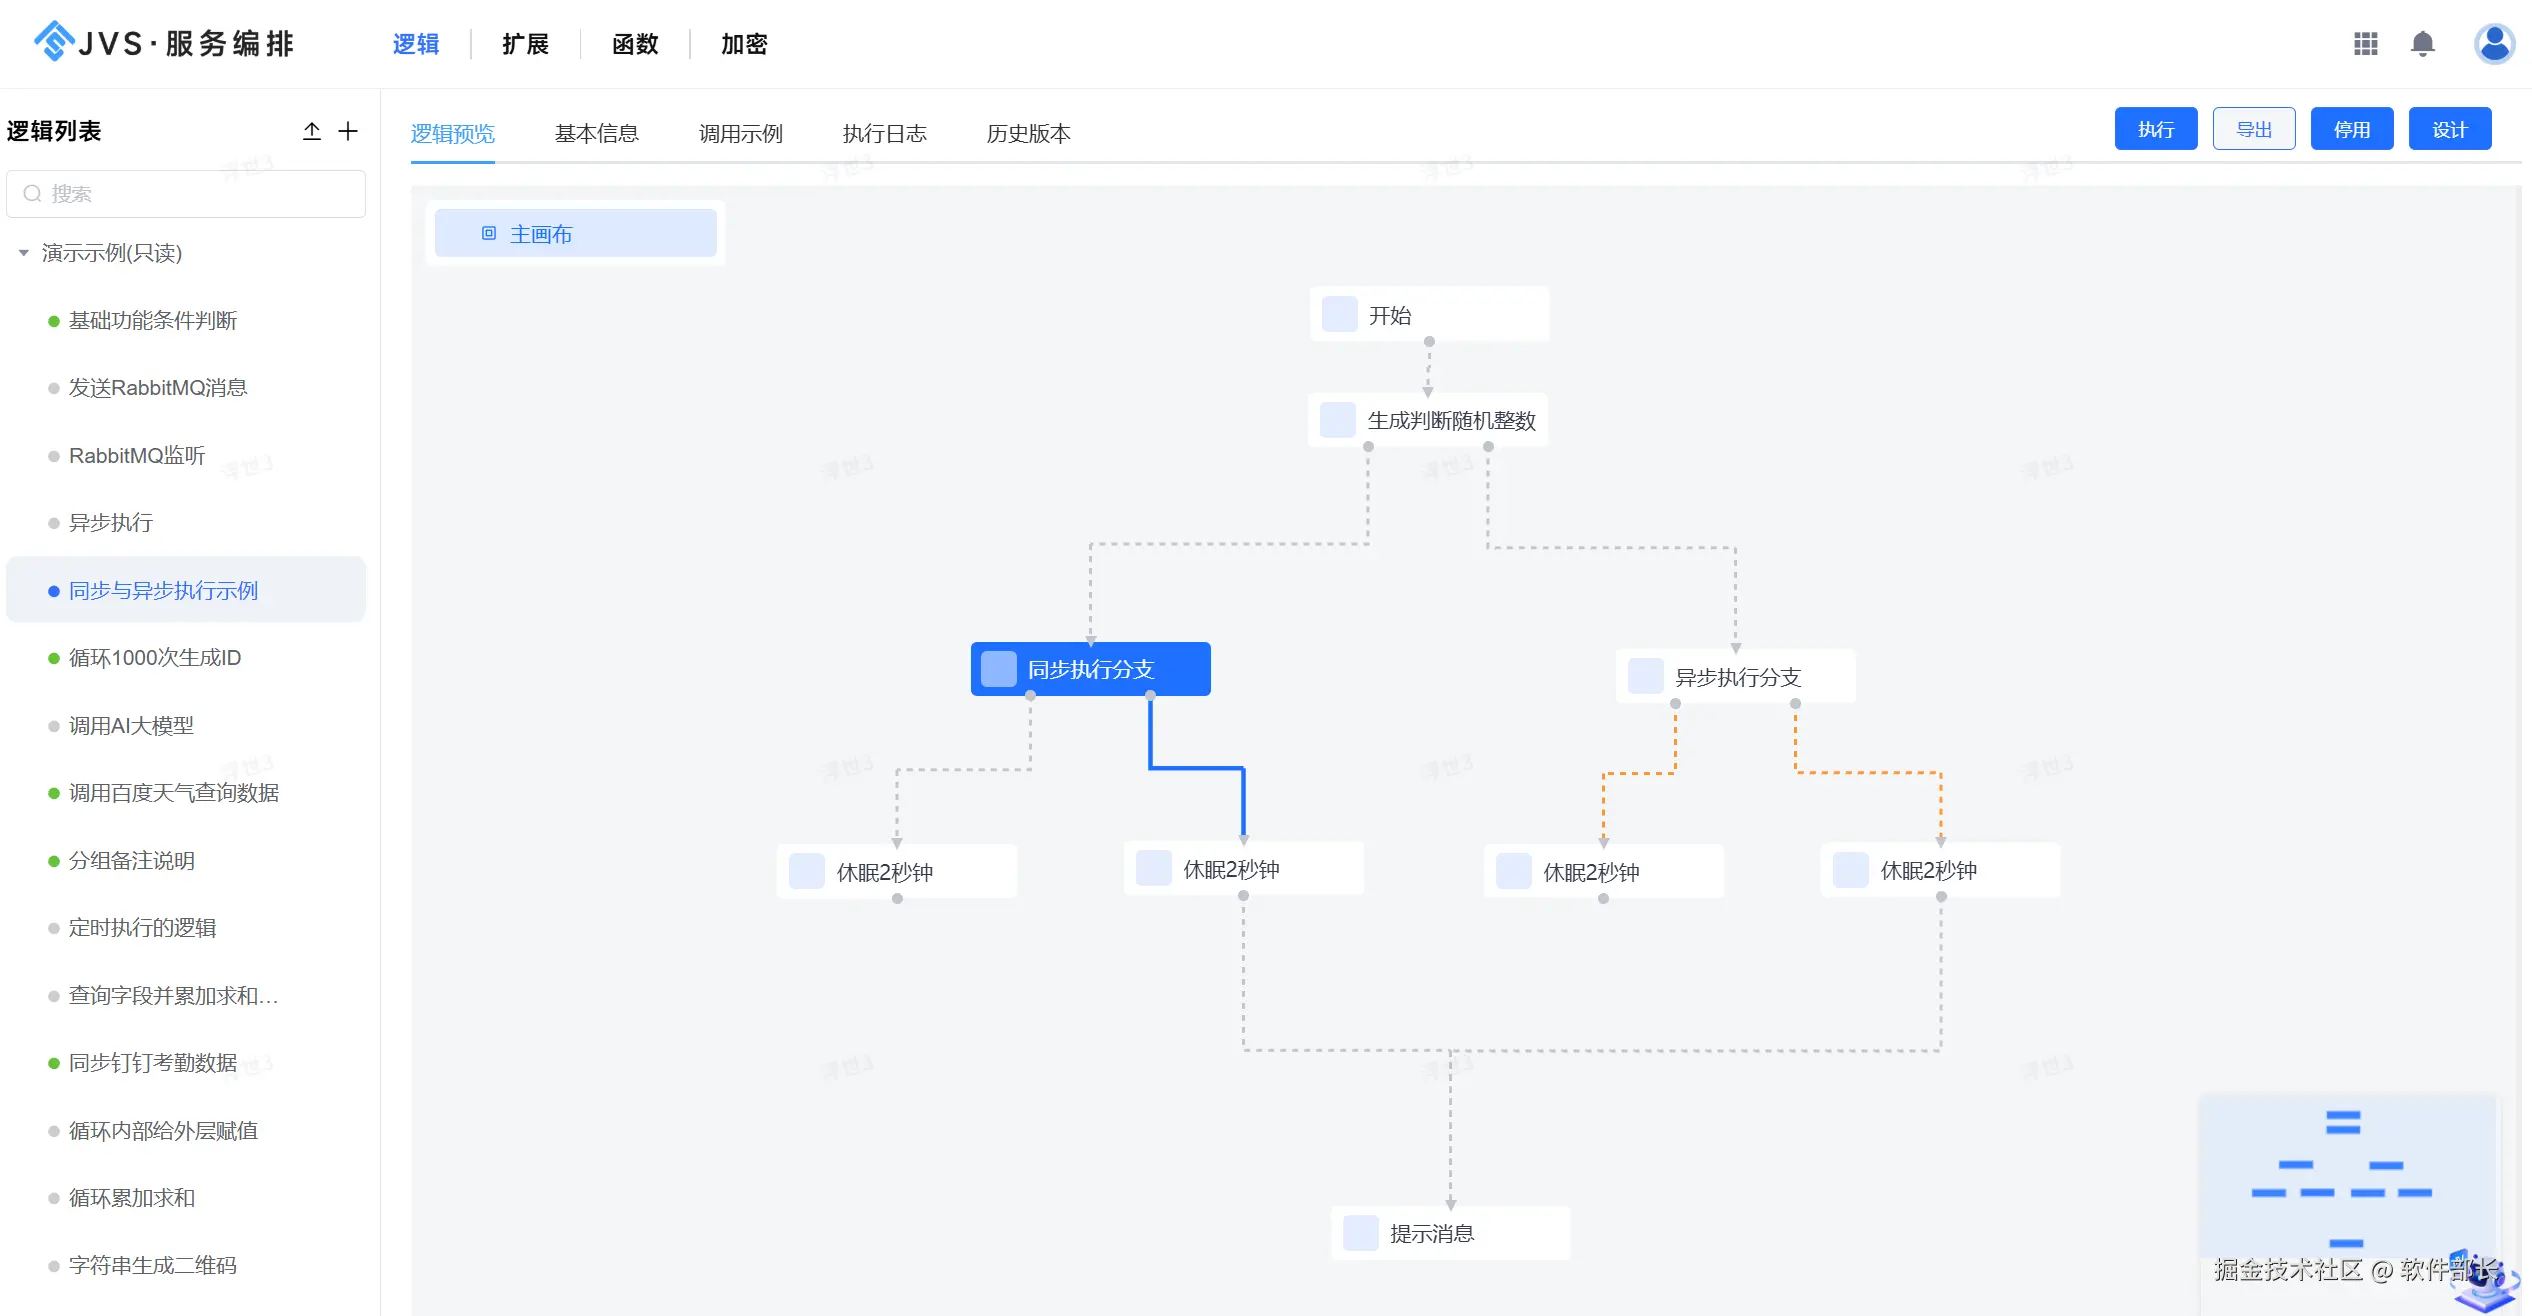Open the 扩展 top menu
Viewport: 2532px width, 1316px height.
tap(525, 44)
